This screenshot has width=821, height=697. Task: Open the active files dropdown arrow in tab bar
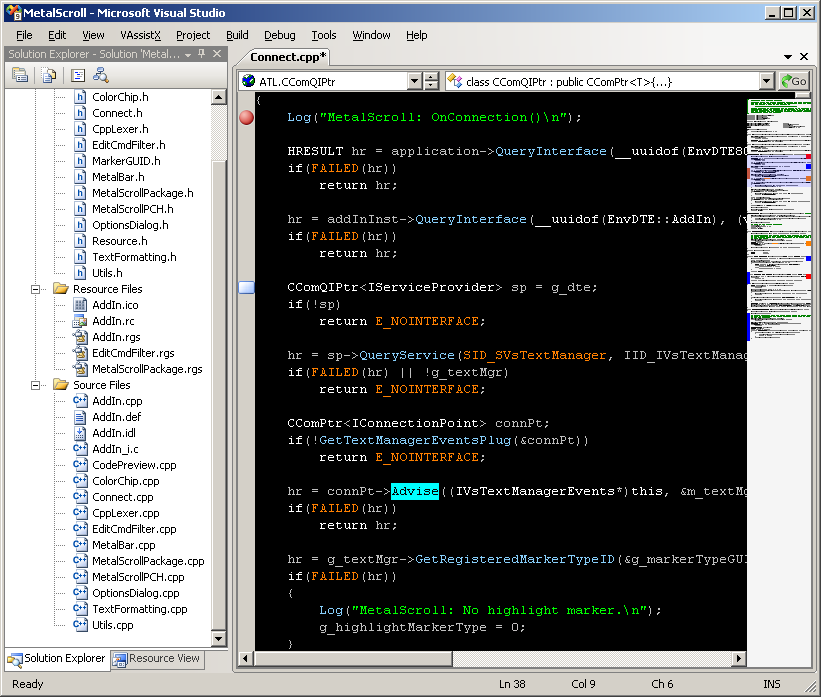click(788, 57)
